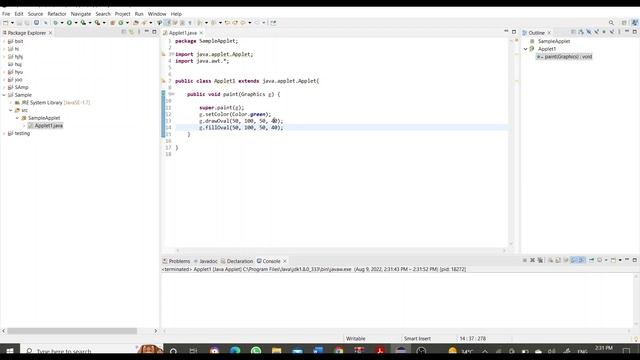Select the Java perspective icon
Screen dimensions: 640x360
635,23
